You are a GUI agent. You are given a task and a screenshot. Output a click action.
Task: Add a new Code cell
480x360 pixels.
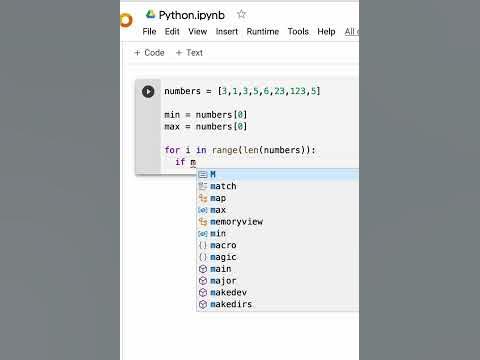click(149, 53)
